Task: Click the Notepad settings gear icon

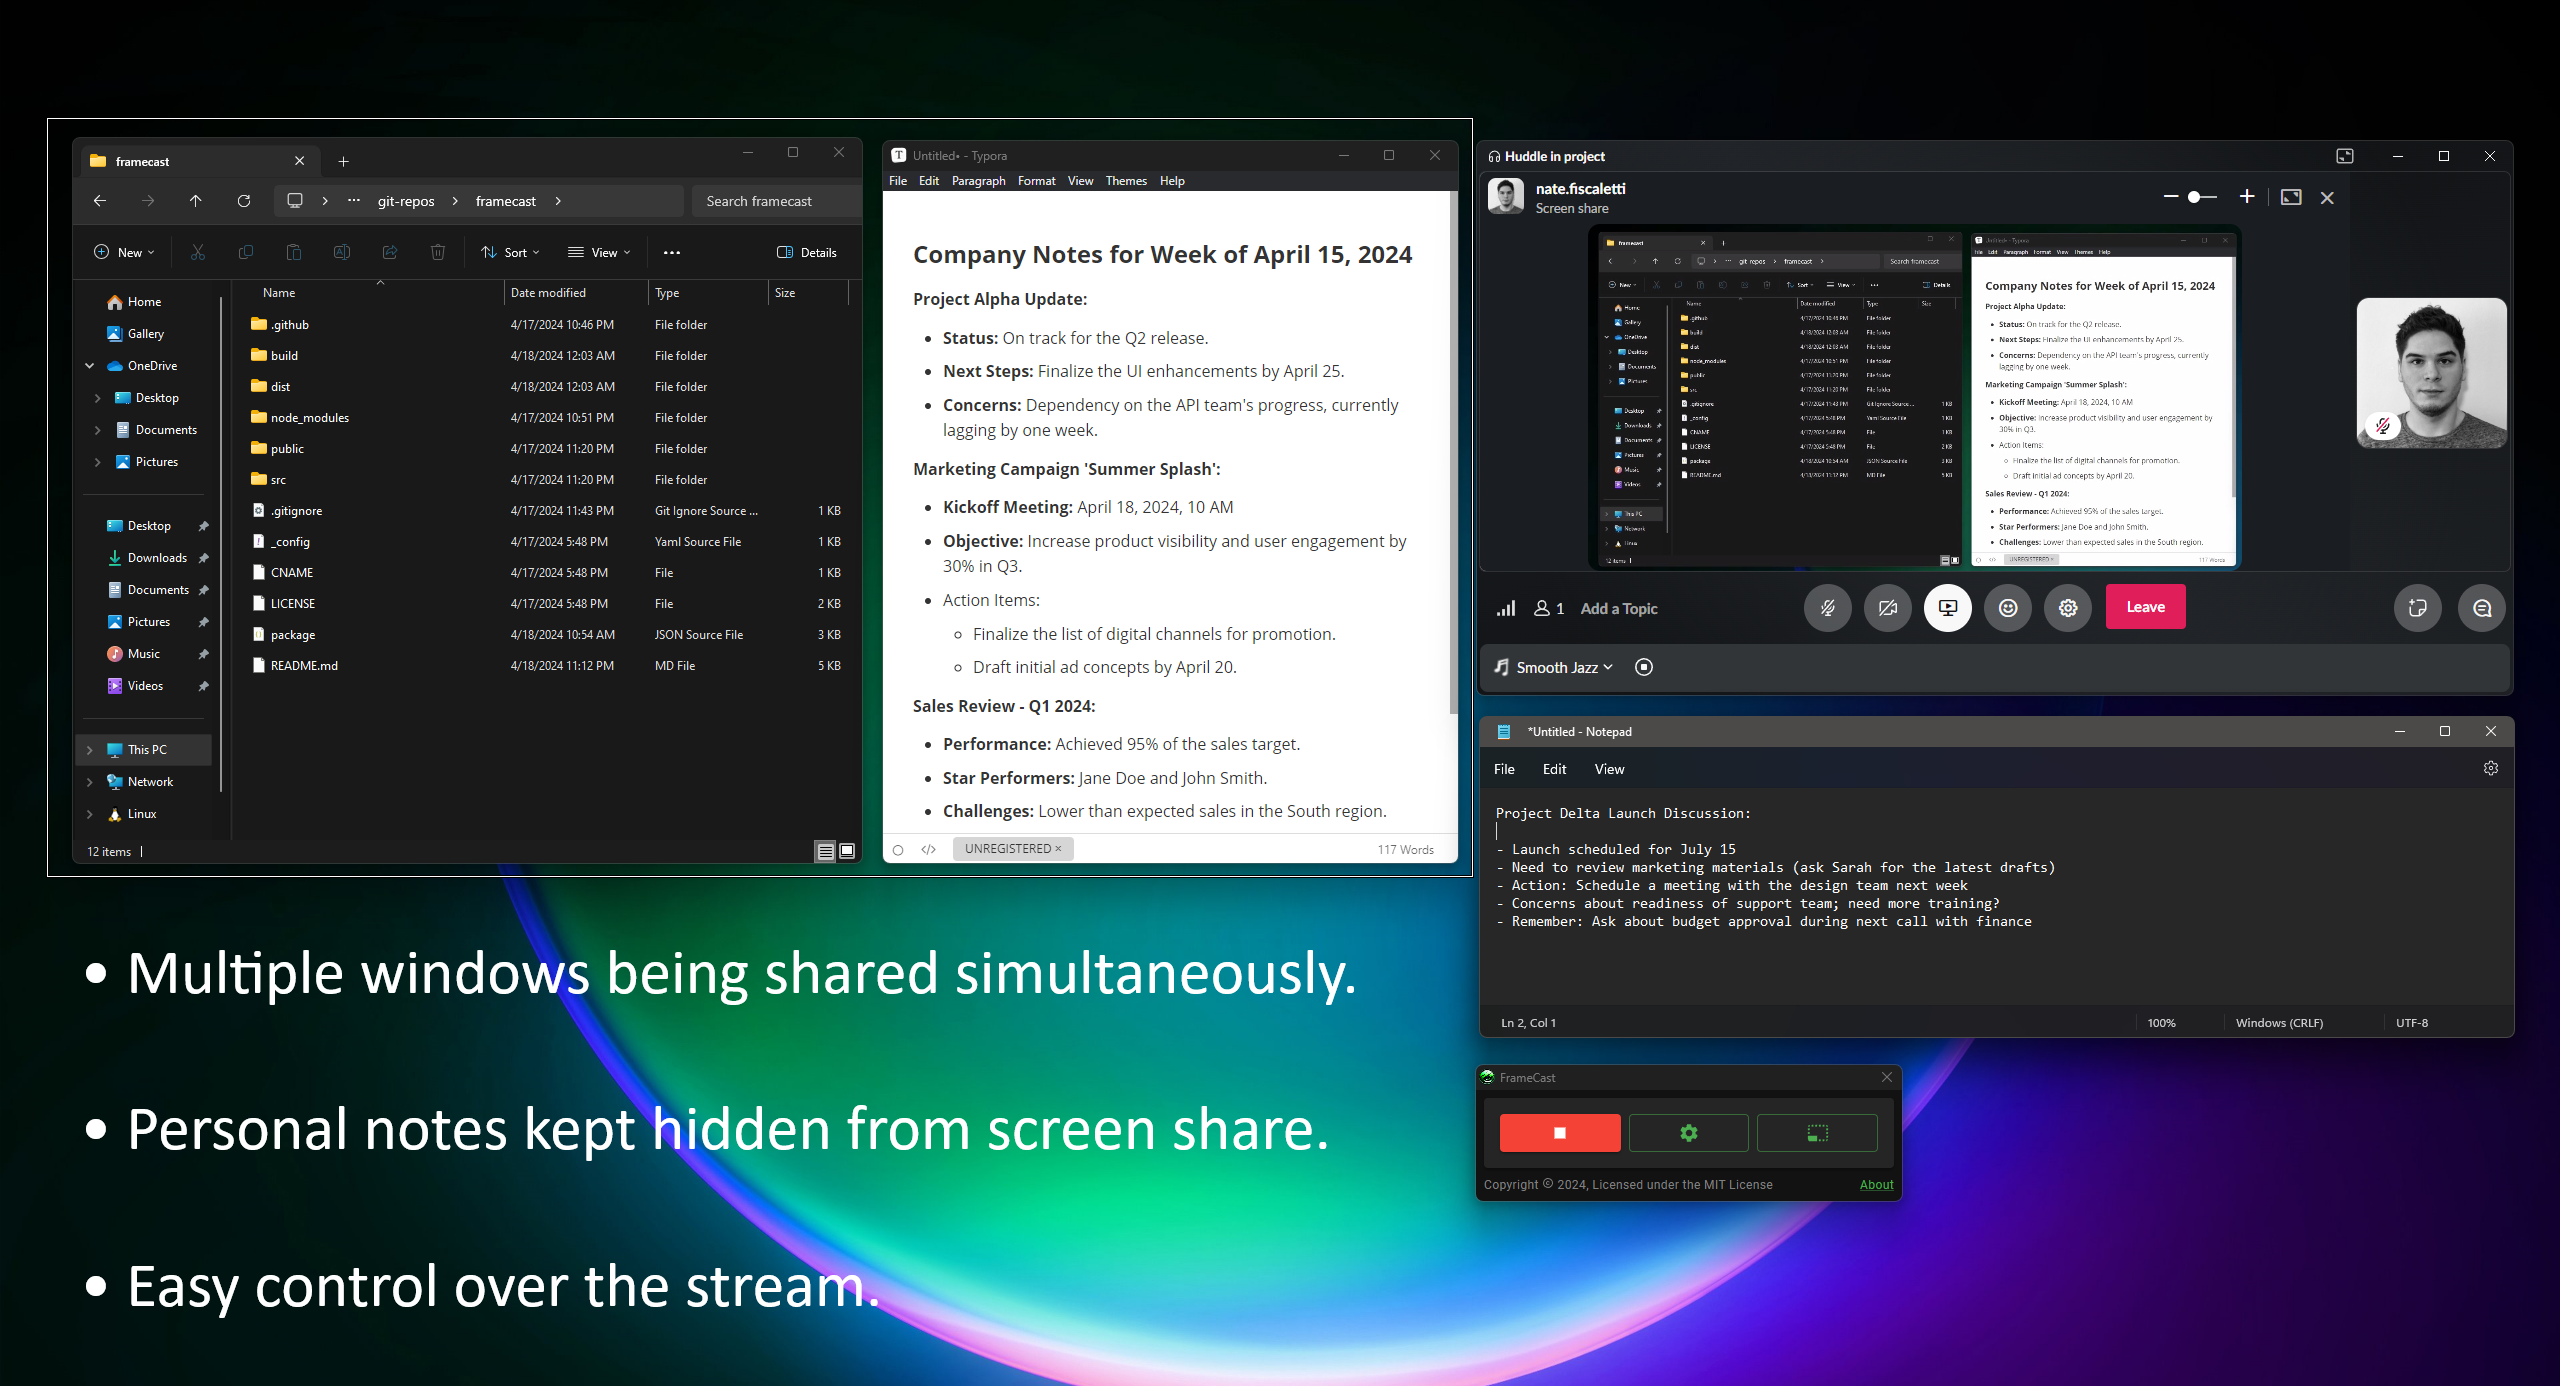Action: coord(2490,768)
